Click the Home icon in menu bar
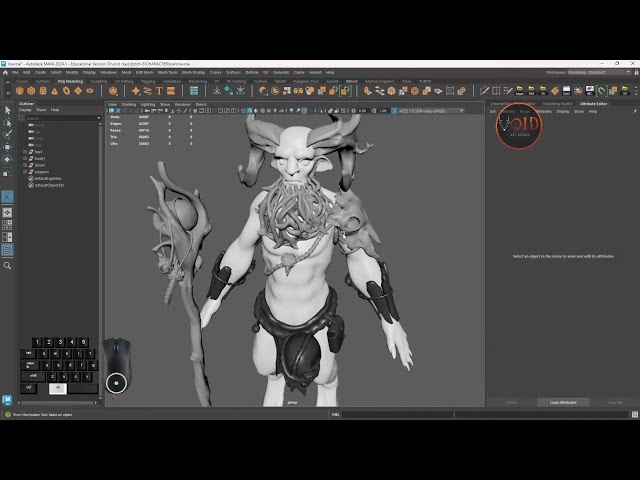The height and width of the screenshot is (480, 640). (x=5, y=72)
